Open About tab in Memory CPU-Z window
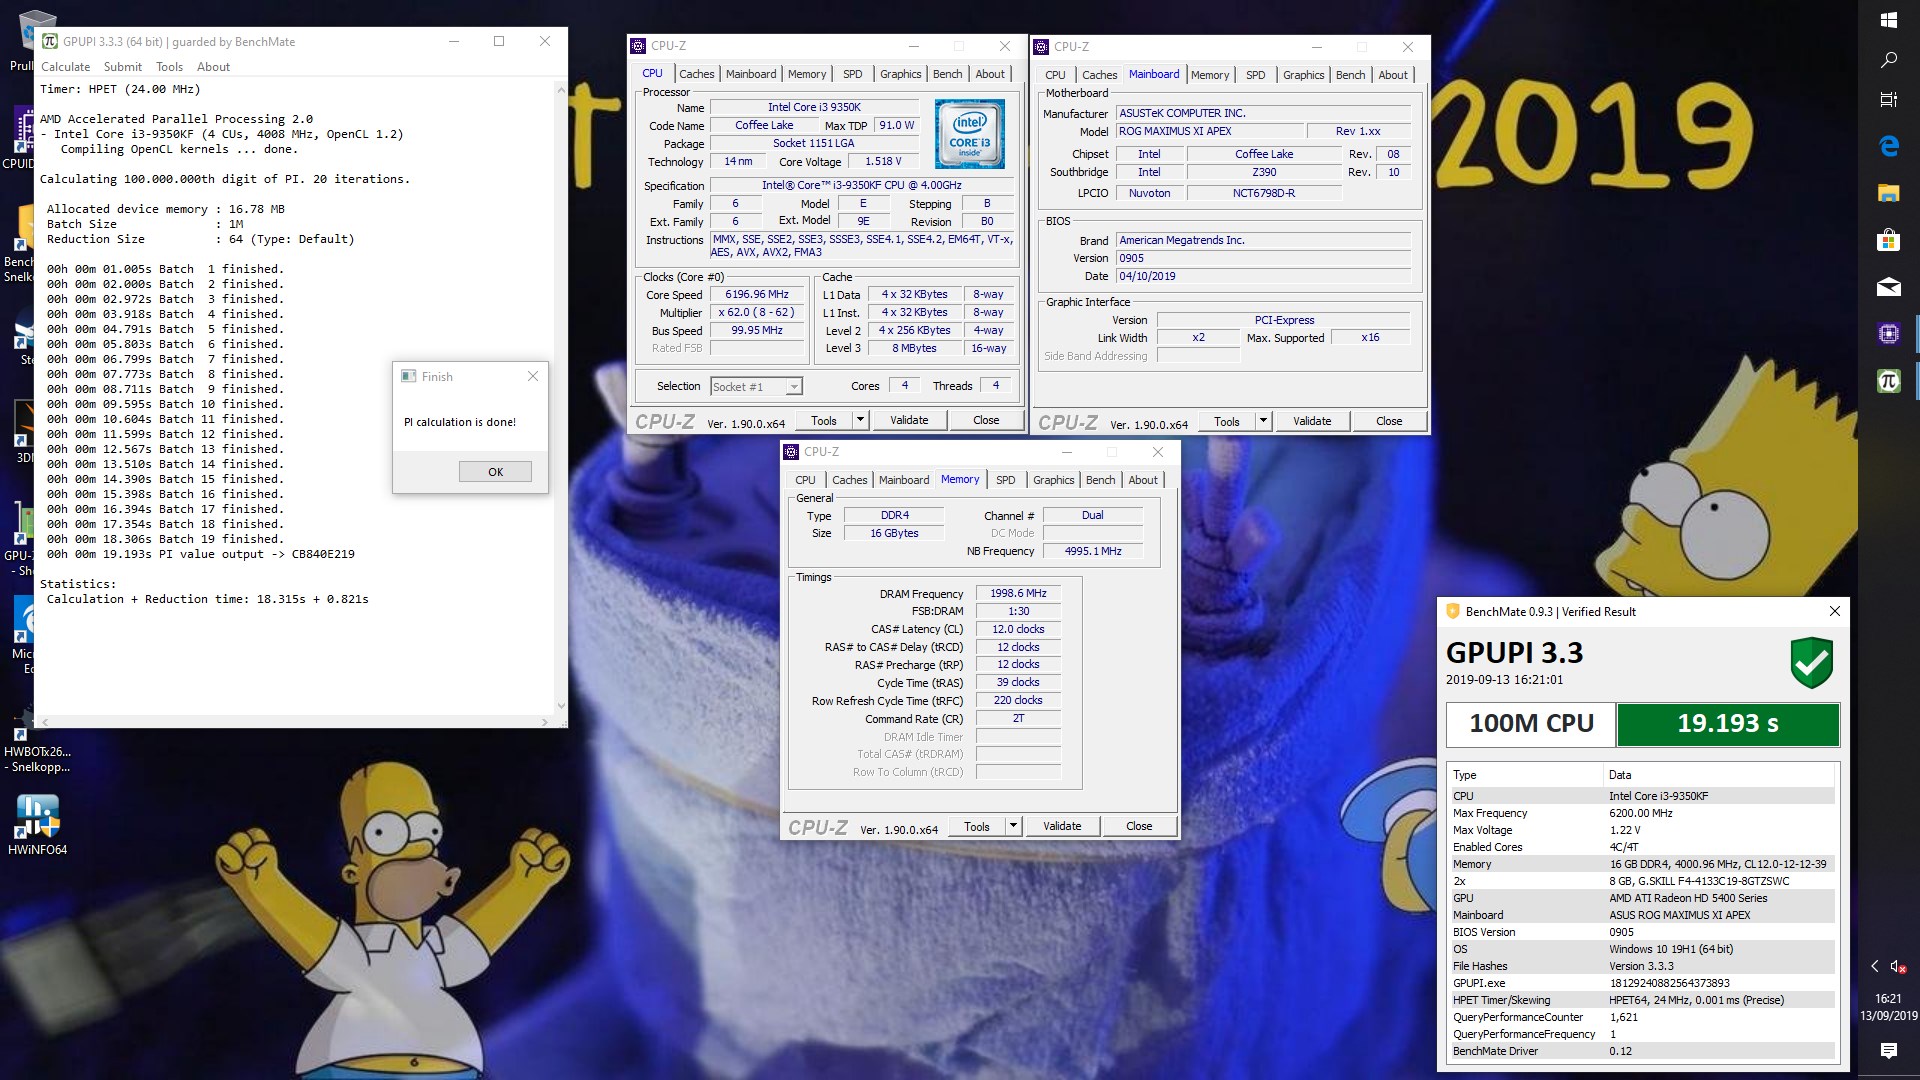Screen dimensions: 1920x1080 [1142, 480]
